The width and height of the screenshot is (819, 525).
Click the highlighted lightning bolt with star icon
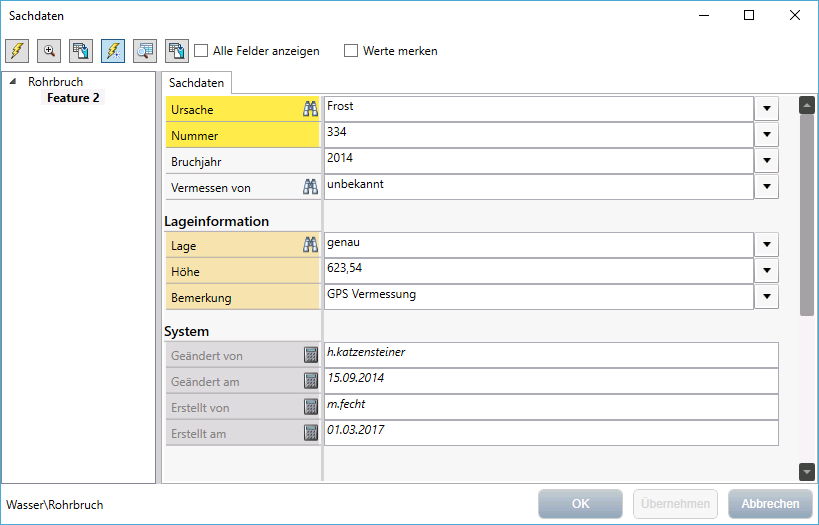click(x=113, y=51)
